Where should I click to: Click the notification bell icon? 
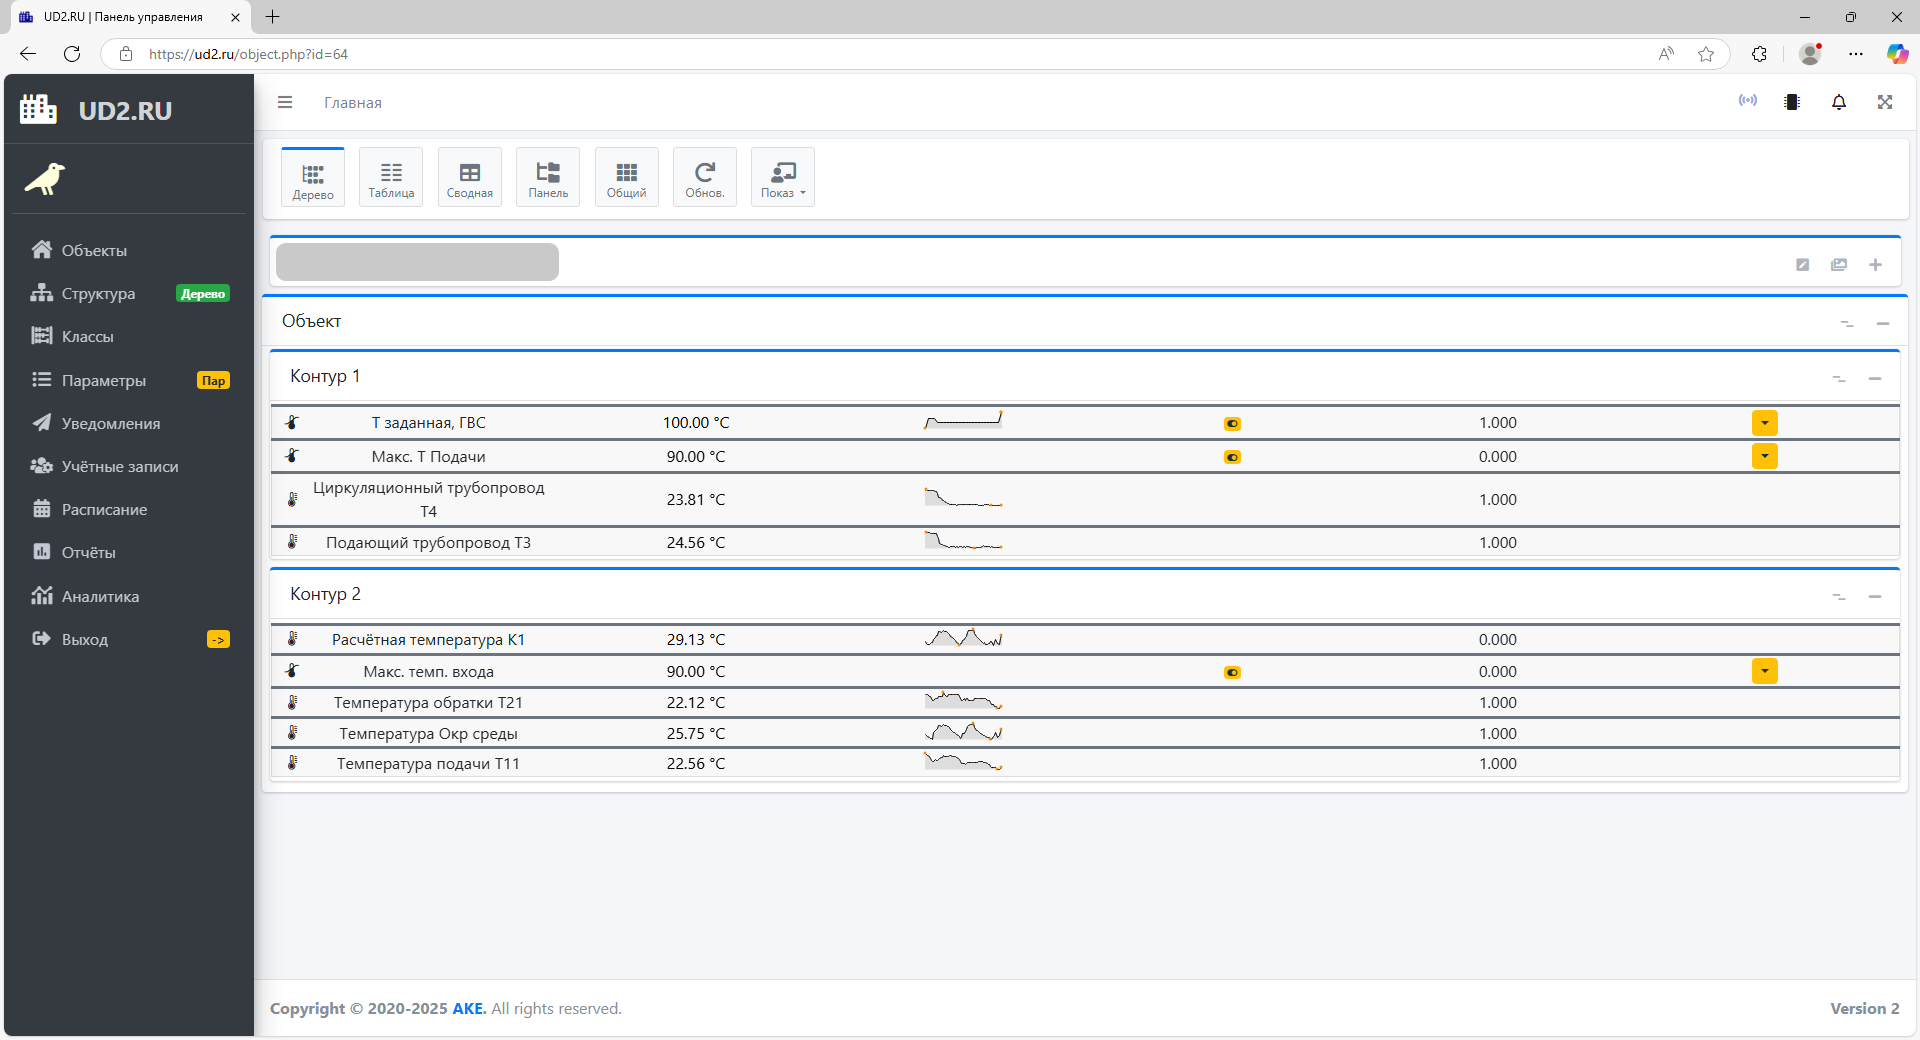[x=1838, y=102]
